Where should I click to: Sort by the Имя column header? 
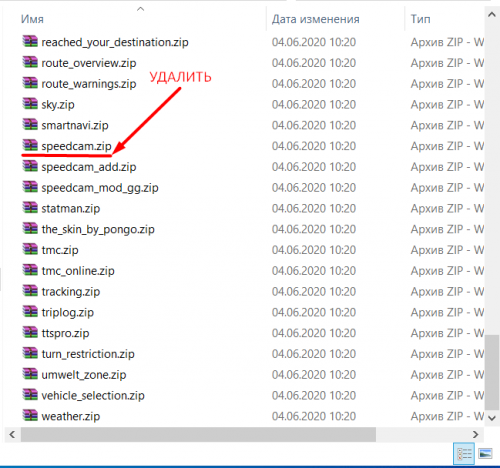pyautogui.click(x=32, y=19)
